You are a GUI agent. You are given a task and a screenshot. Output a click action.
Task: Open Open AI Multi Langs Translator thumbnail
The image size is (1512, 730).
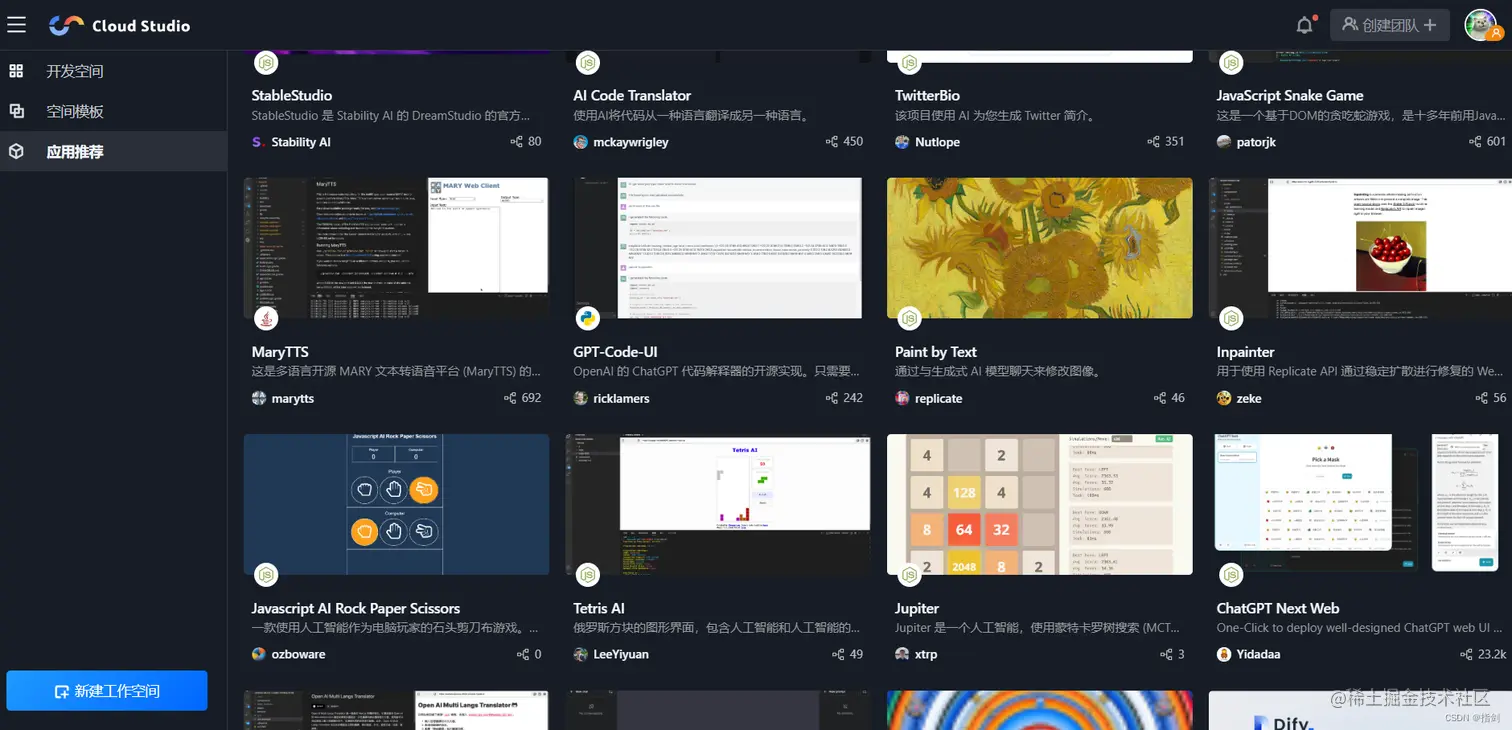[396, 710]
